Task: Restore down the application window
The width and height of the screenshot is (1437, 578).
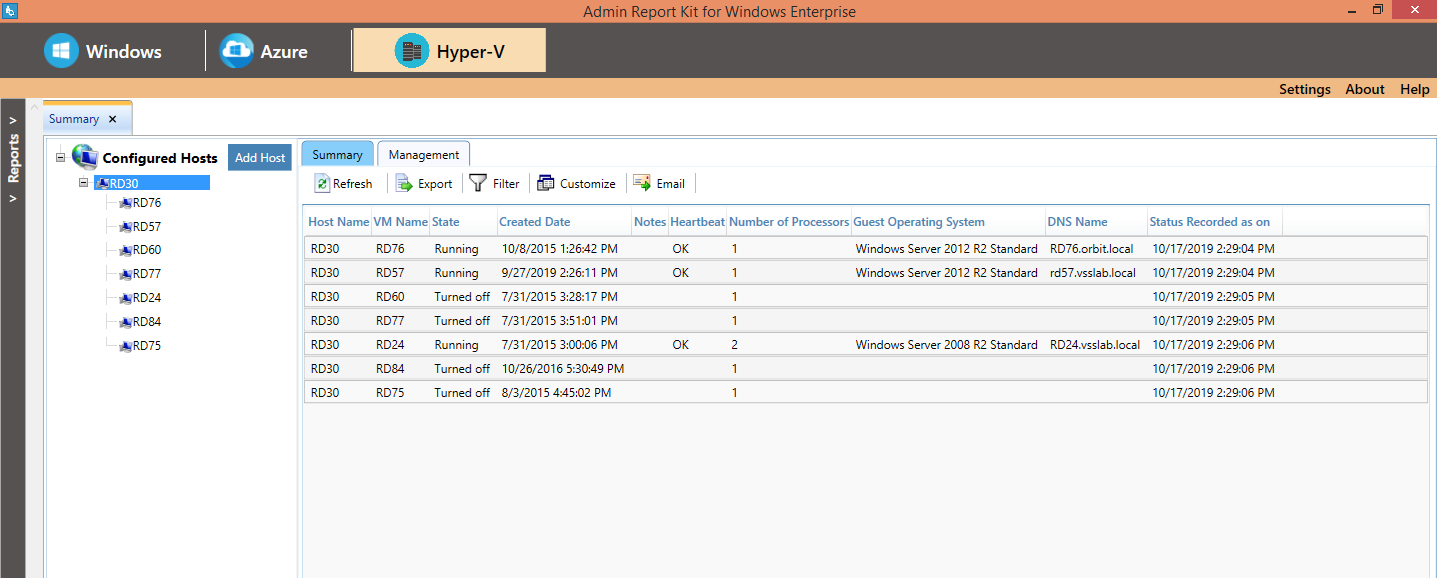Action: (x=1377, y=10)
